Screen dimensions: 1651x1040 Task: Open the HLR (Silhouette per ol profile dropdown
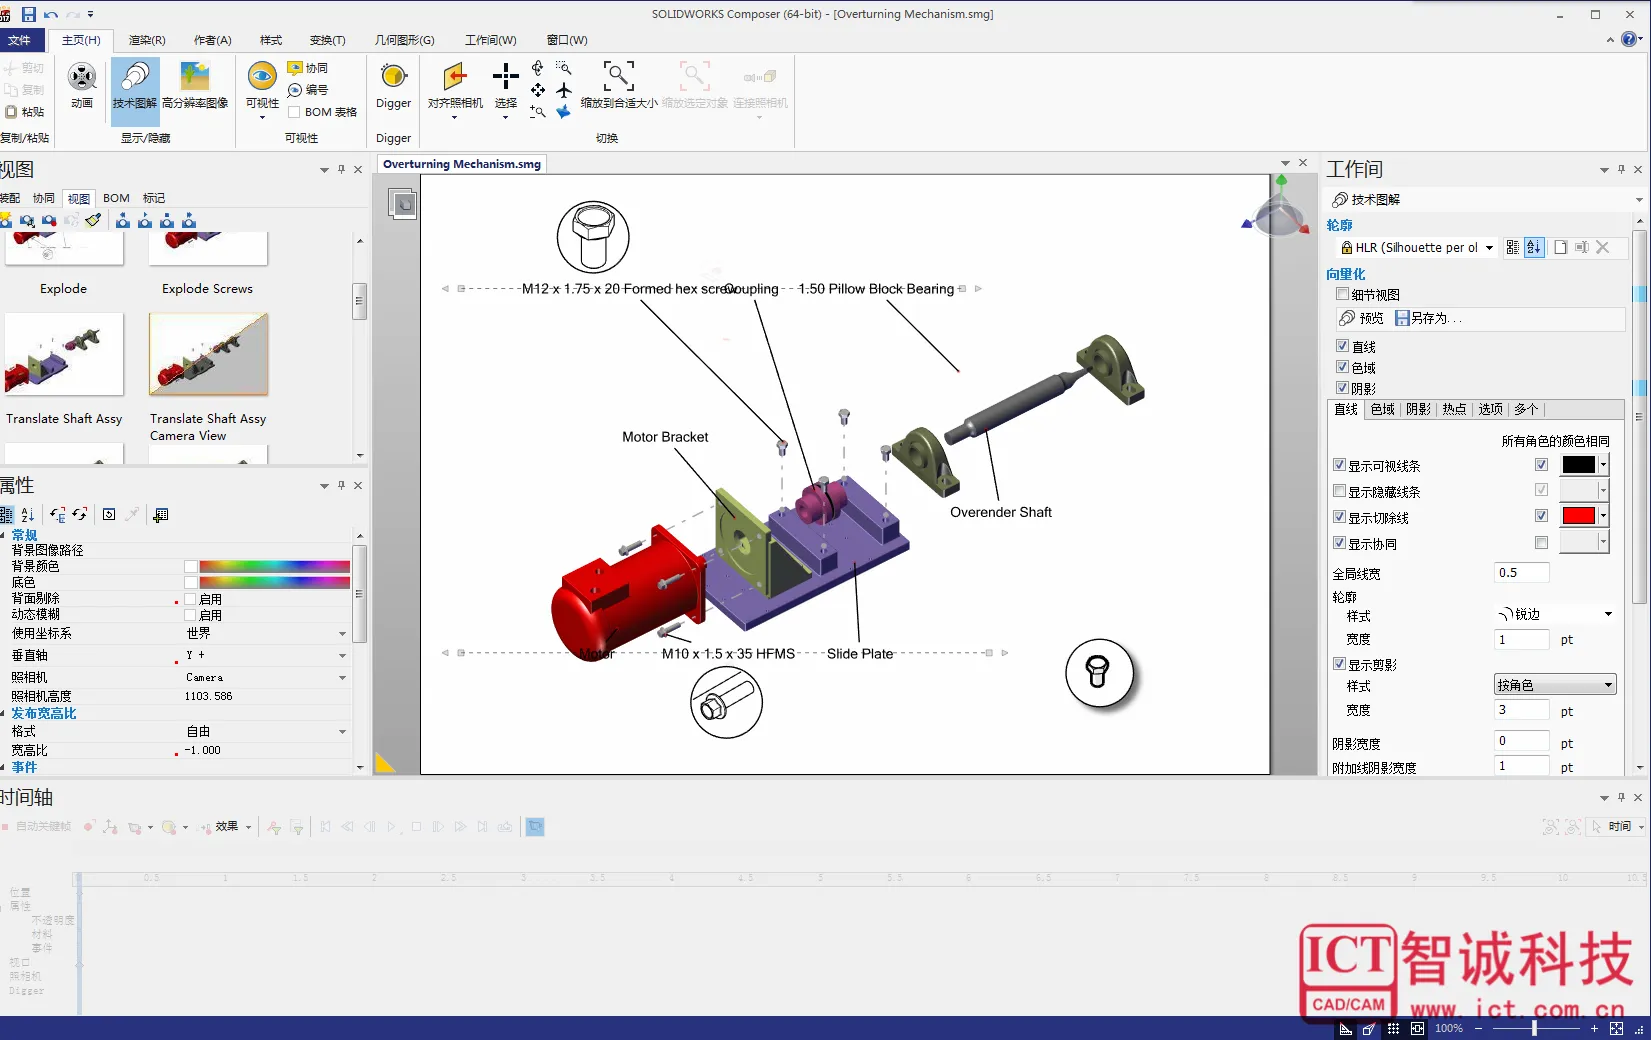(1417, 247)
